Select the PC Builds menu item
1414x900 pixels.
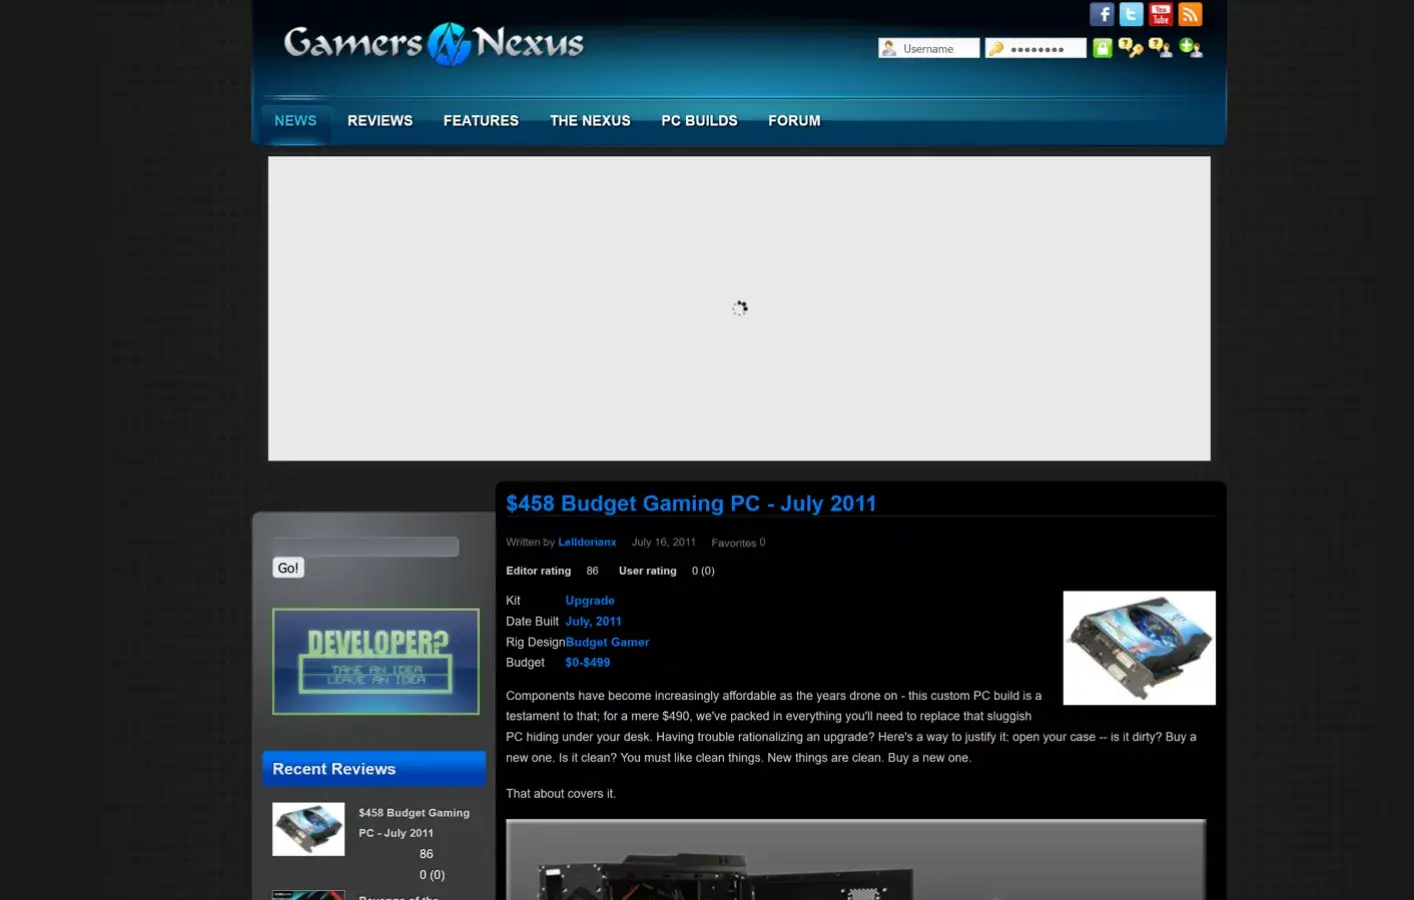tap(699, 121)
